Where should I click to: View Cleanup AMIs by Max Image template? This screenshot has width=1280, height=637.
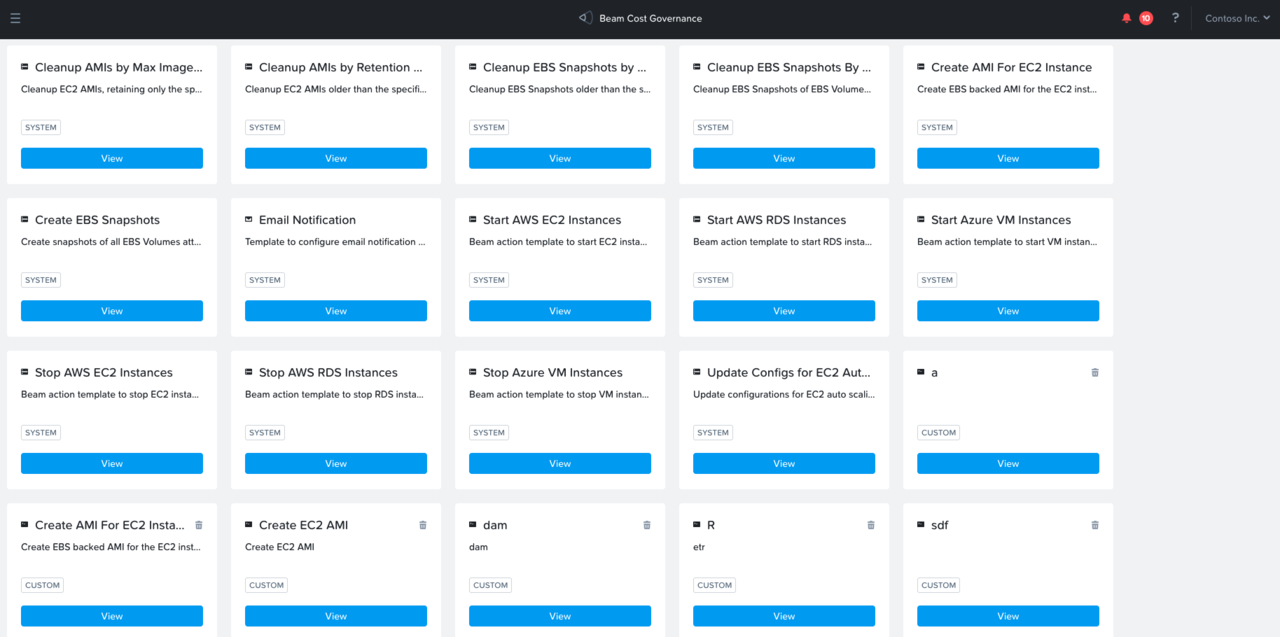112,158
